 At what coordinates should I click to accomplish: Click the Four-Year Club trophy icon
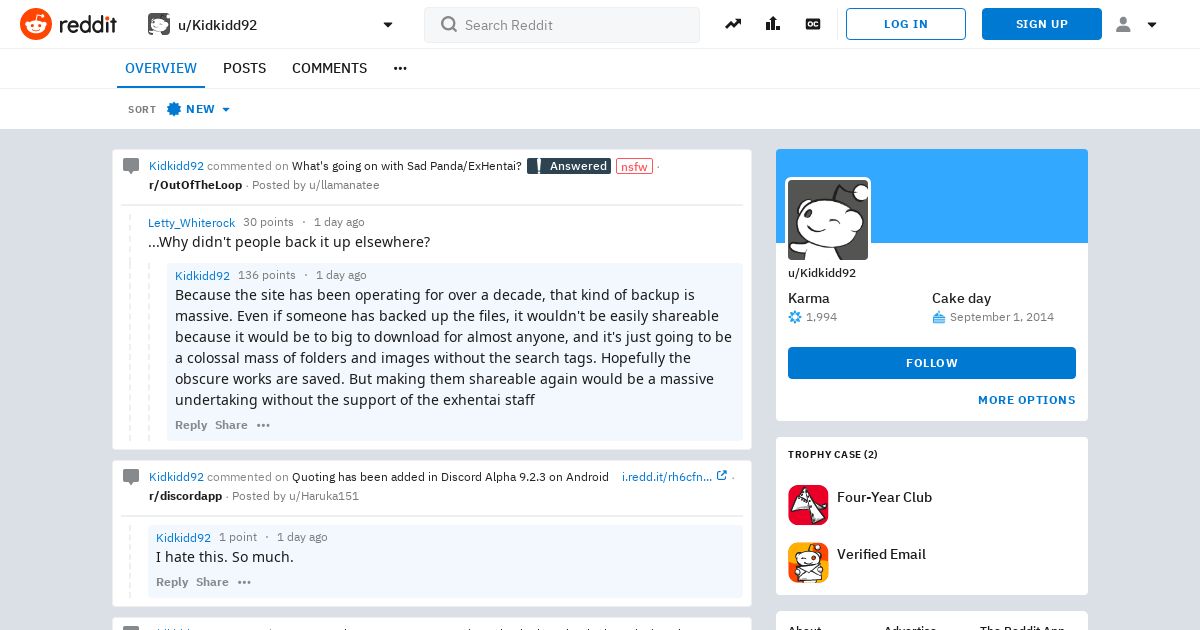808,505
